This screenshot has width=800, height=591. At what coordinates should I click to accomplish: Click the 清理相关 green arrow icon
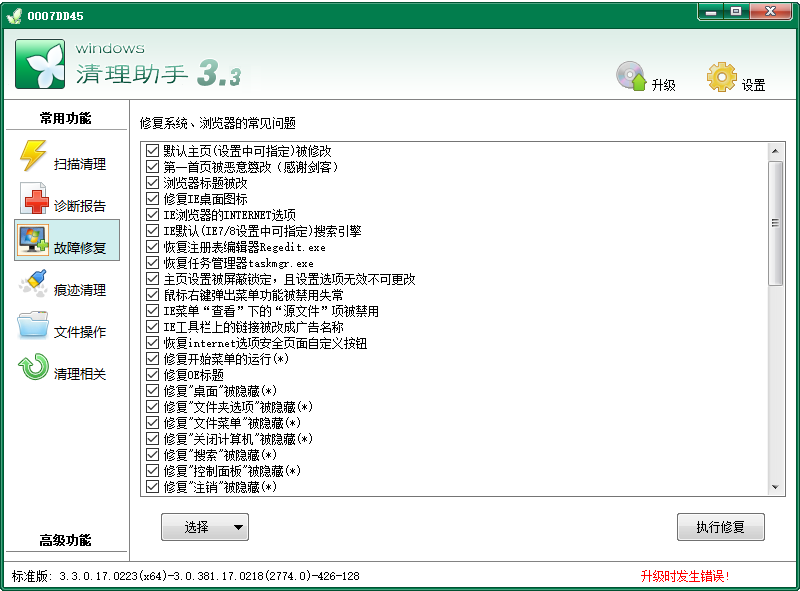coord(33,367)
